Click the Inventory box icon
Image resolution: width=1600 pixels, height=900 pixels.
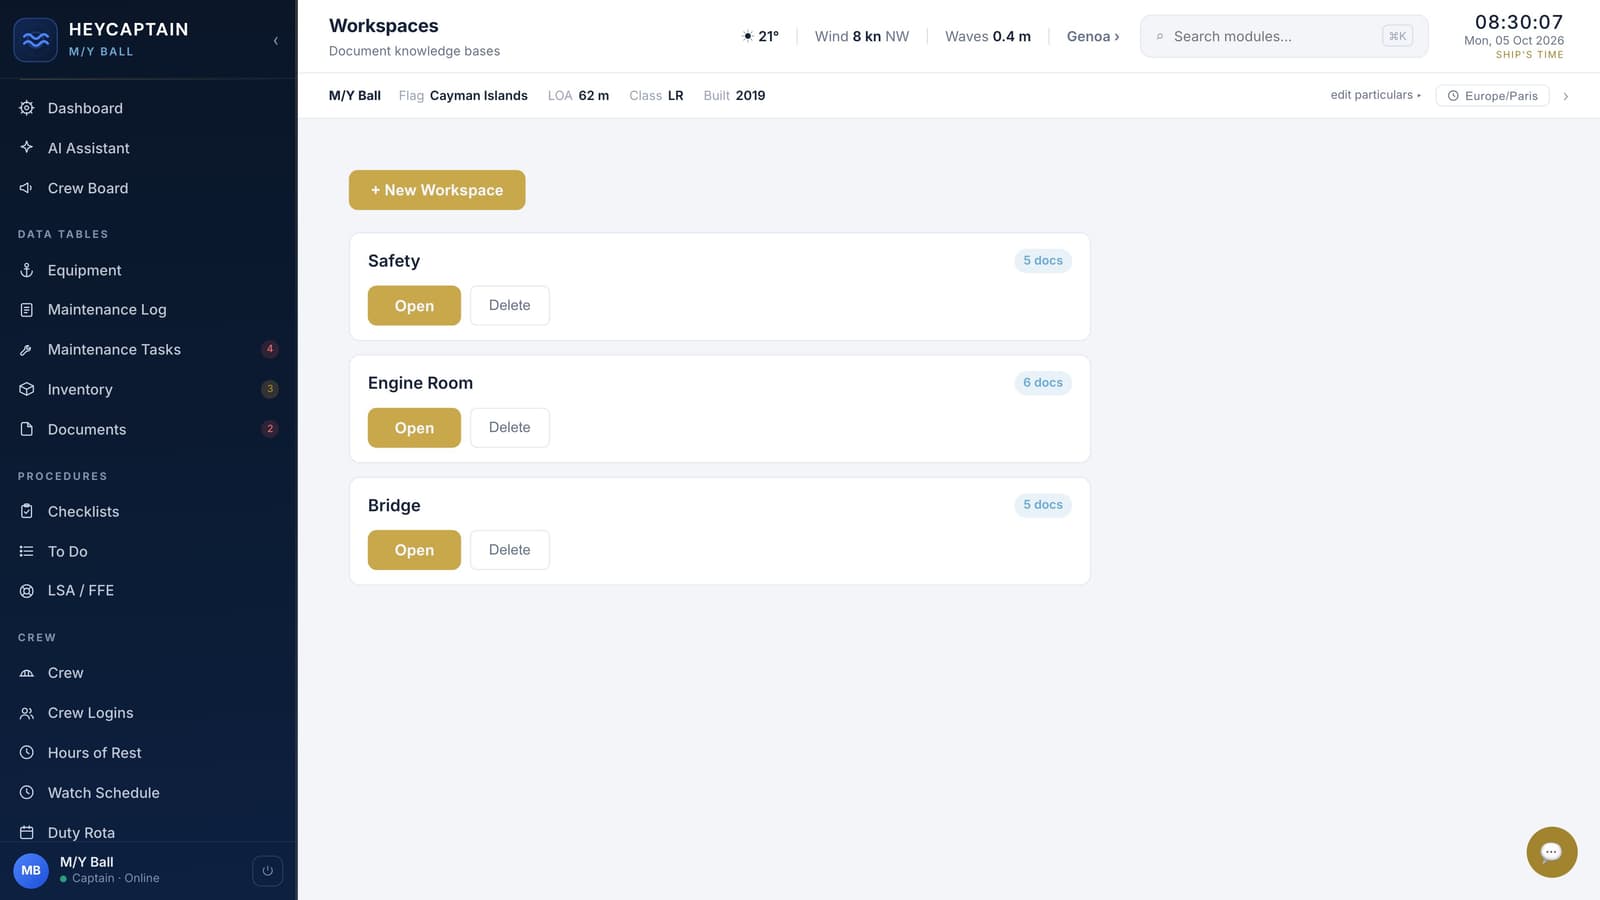coord(27,389)
